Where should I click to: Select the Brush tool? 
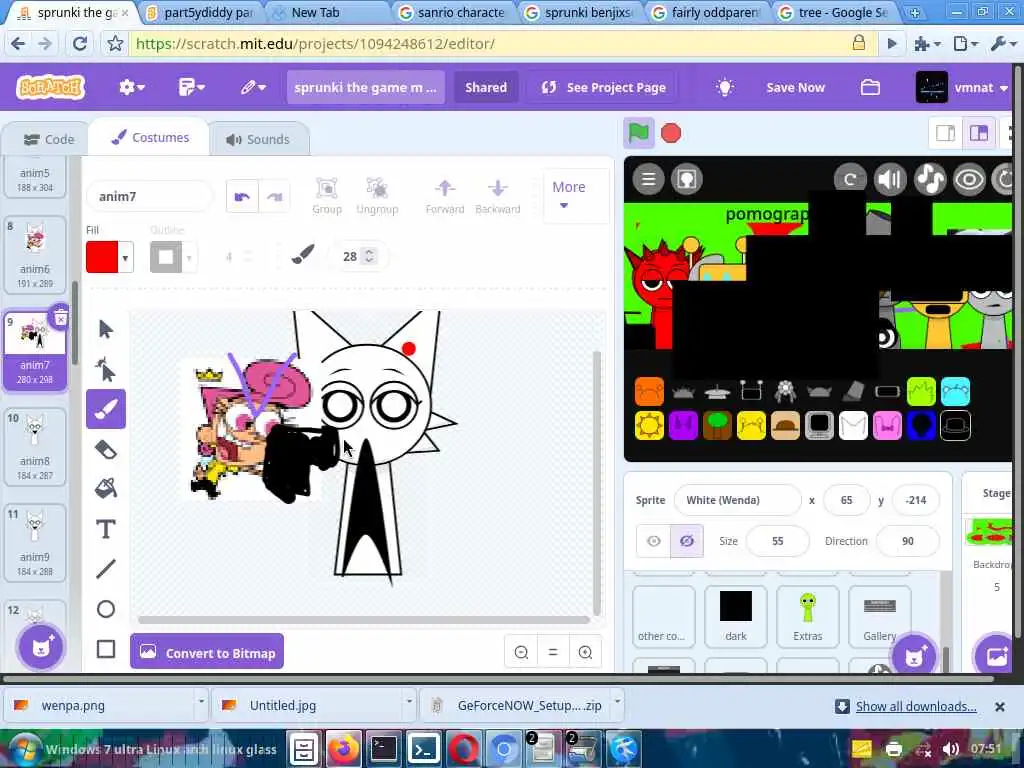106,409
